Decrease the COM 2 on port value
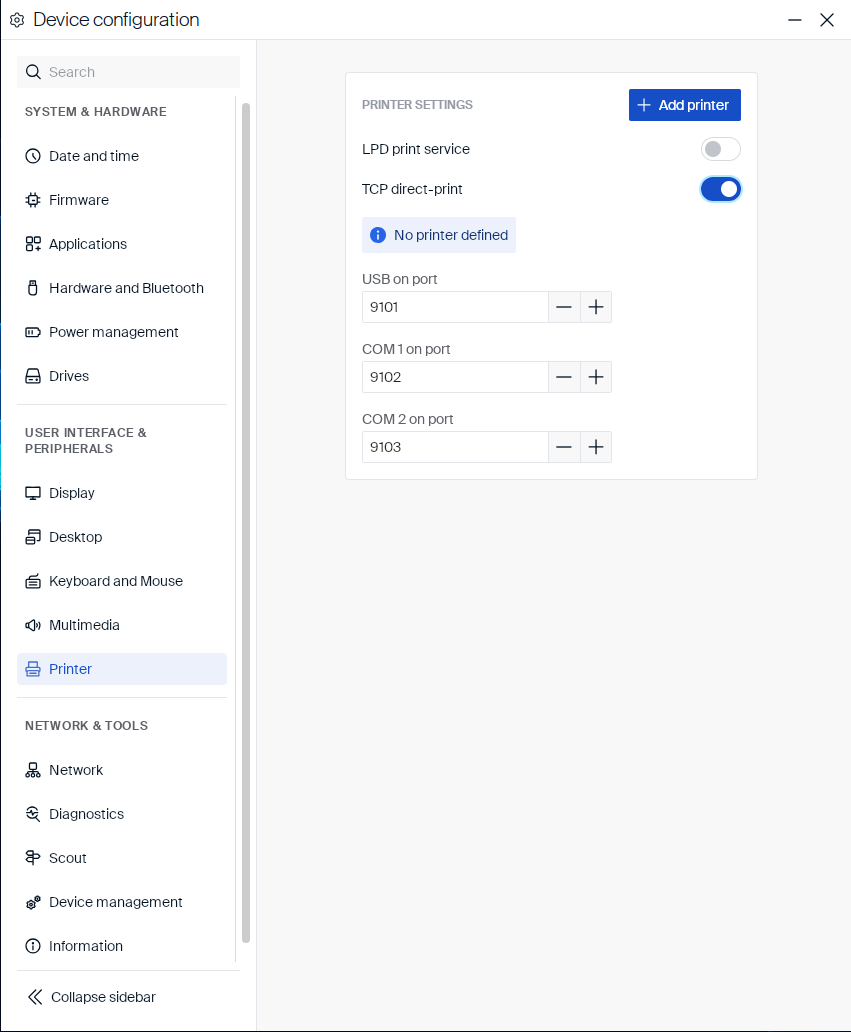Image resolution: width=851 pixels, height=1032 pixels. pos(564,448)
